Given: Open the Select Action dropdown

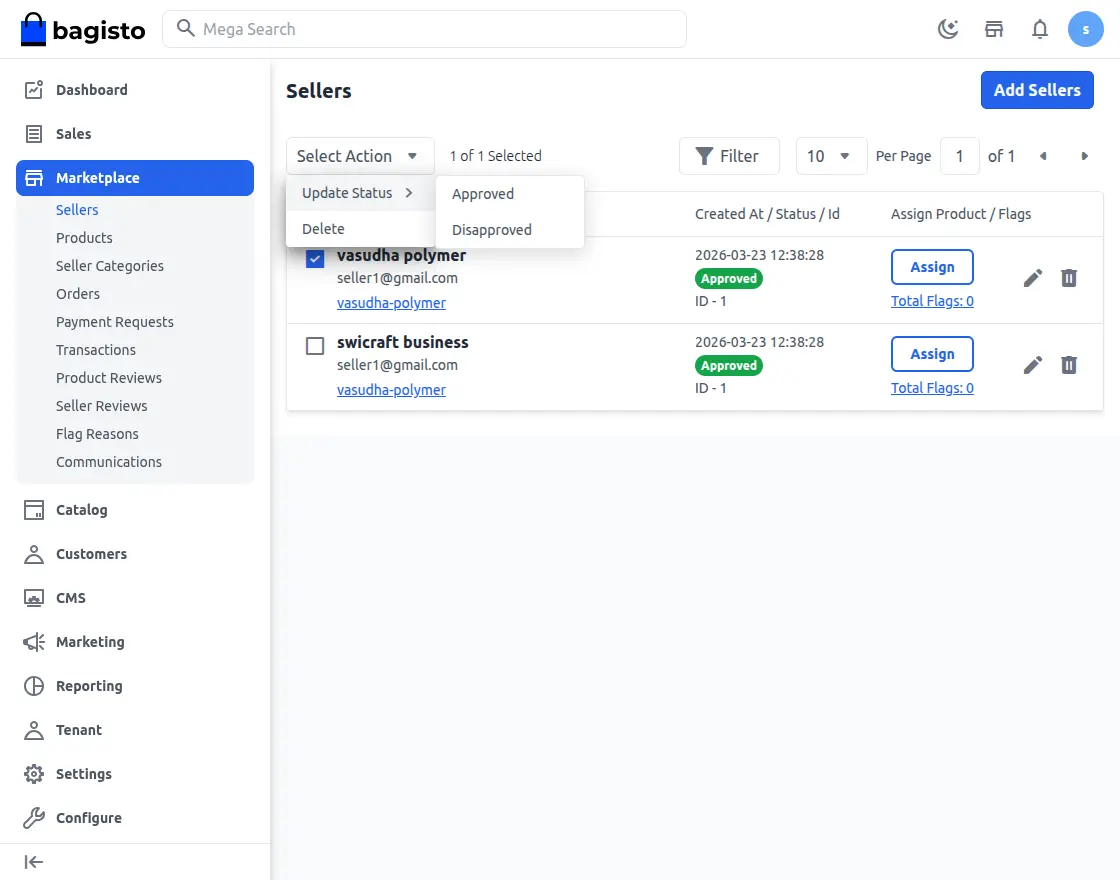Looking at the screenshot, I should click(x=360, y=156).
